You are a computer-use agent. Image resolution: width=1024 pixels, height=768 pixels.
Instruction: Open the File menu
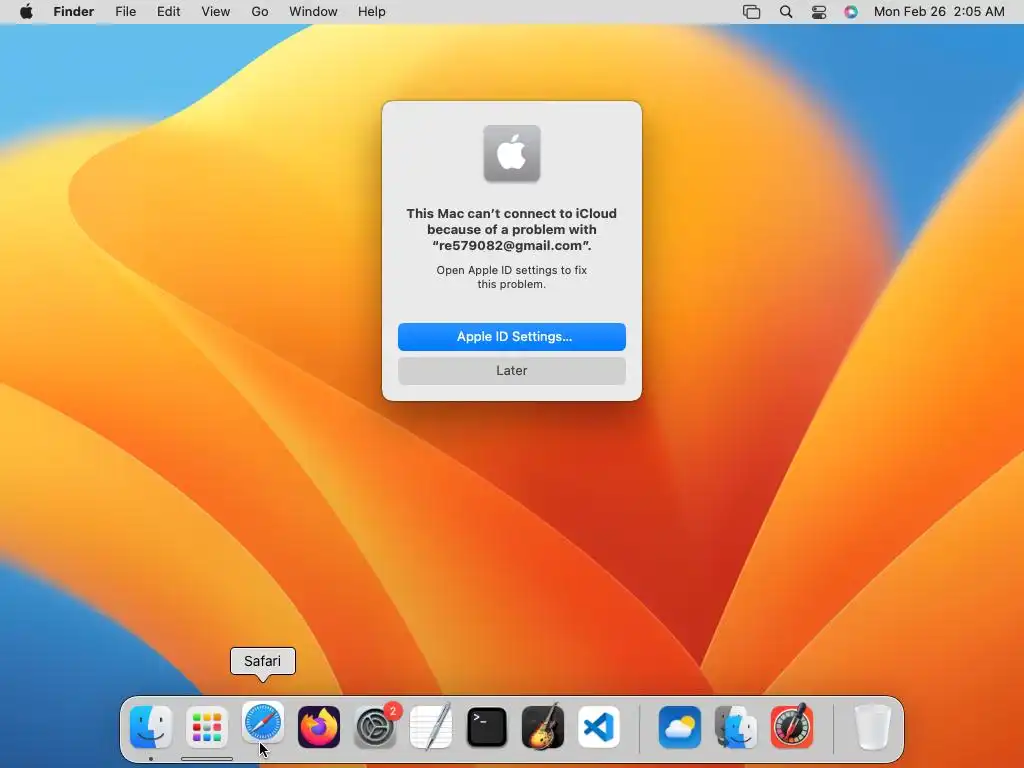(x=125, y=12)
